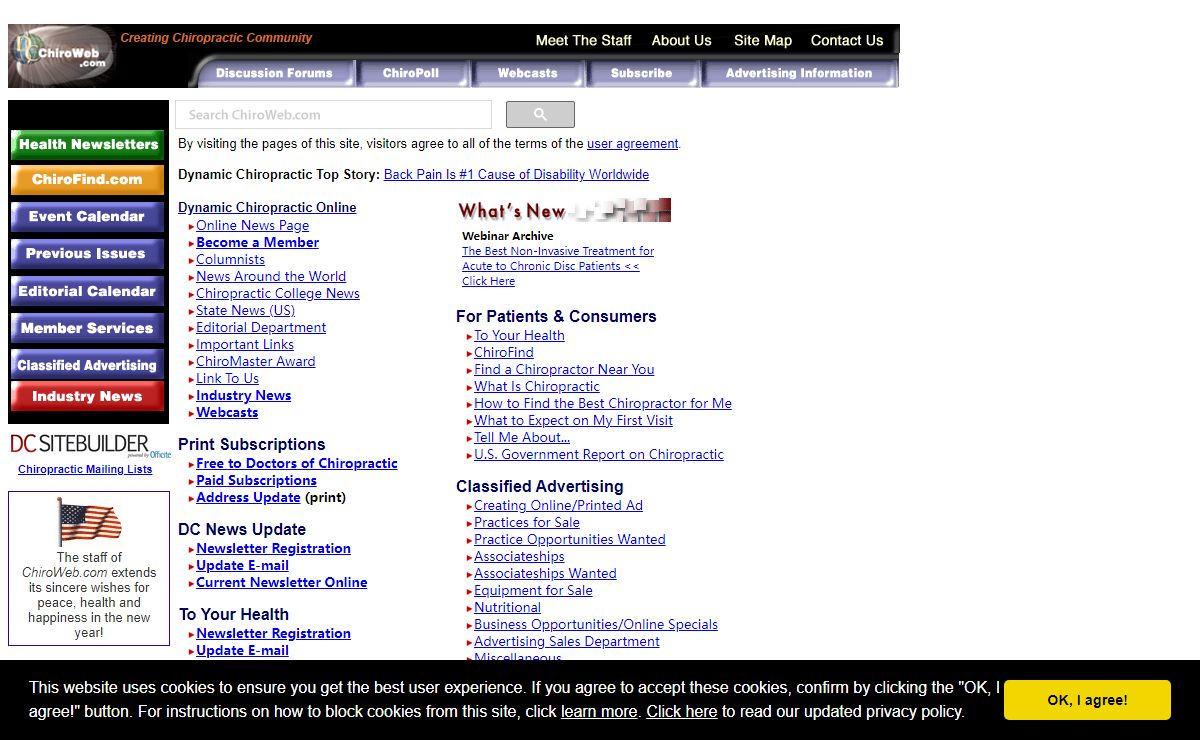
Task: Open Chiropractic College News link
Action: pyautogui.click(x=277, y=294)
